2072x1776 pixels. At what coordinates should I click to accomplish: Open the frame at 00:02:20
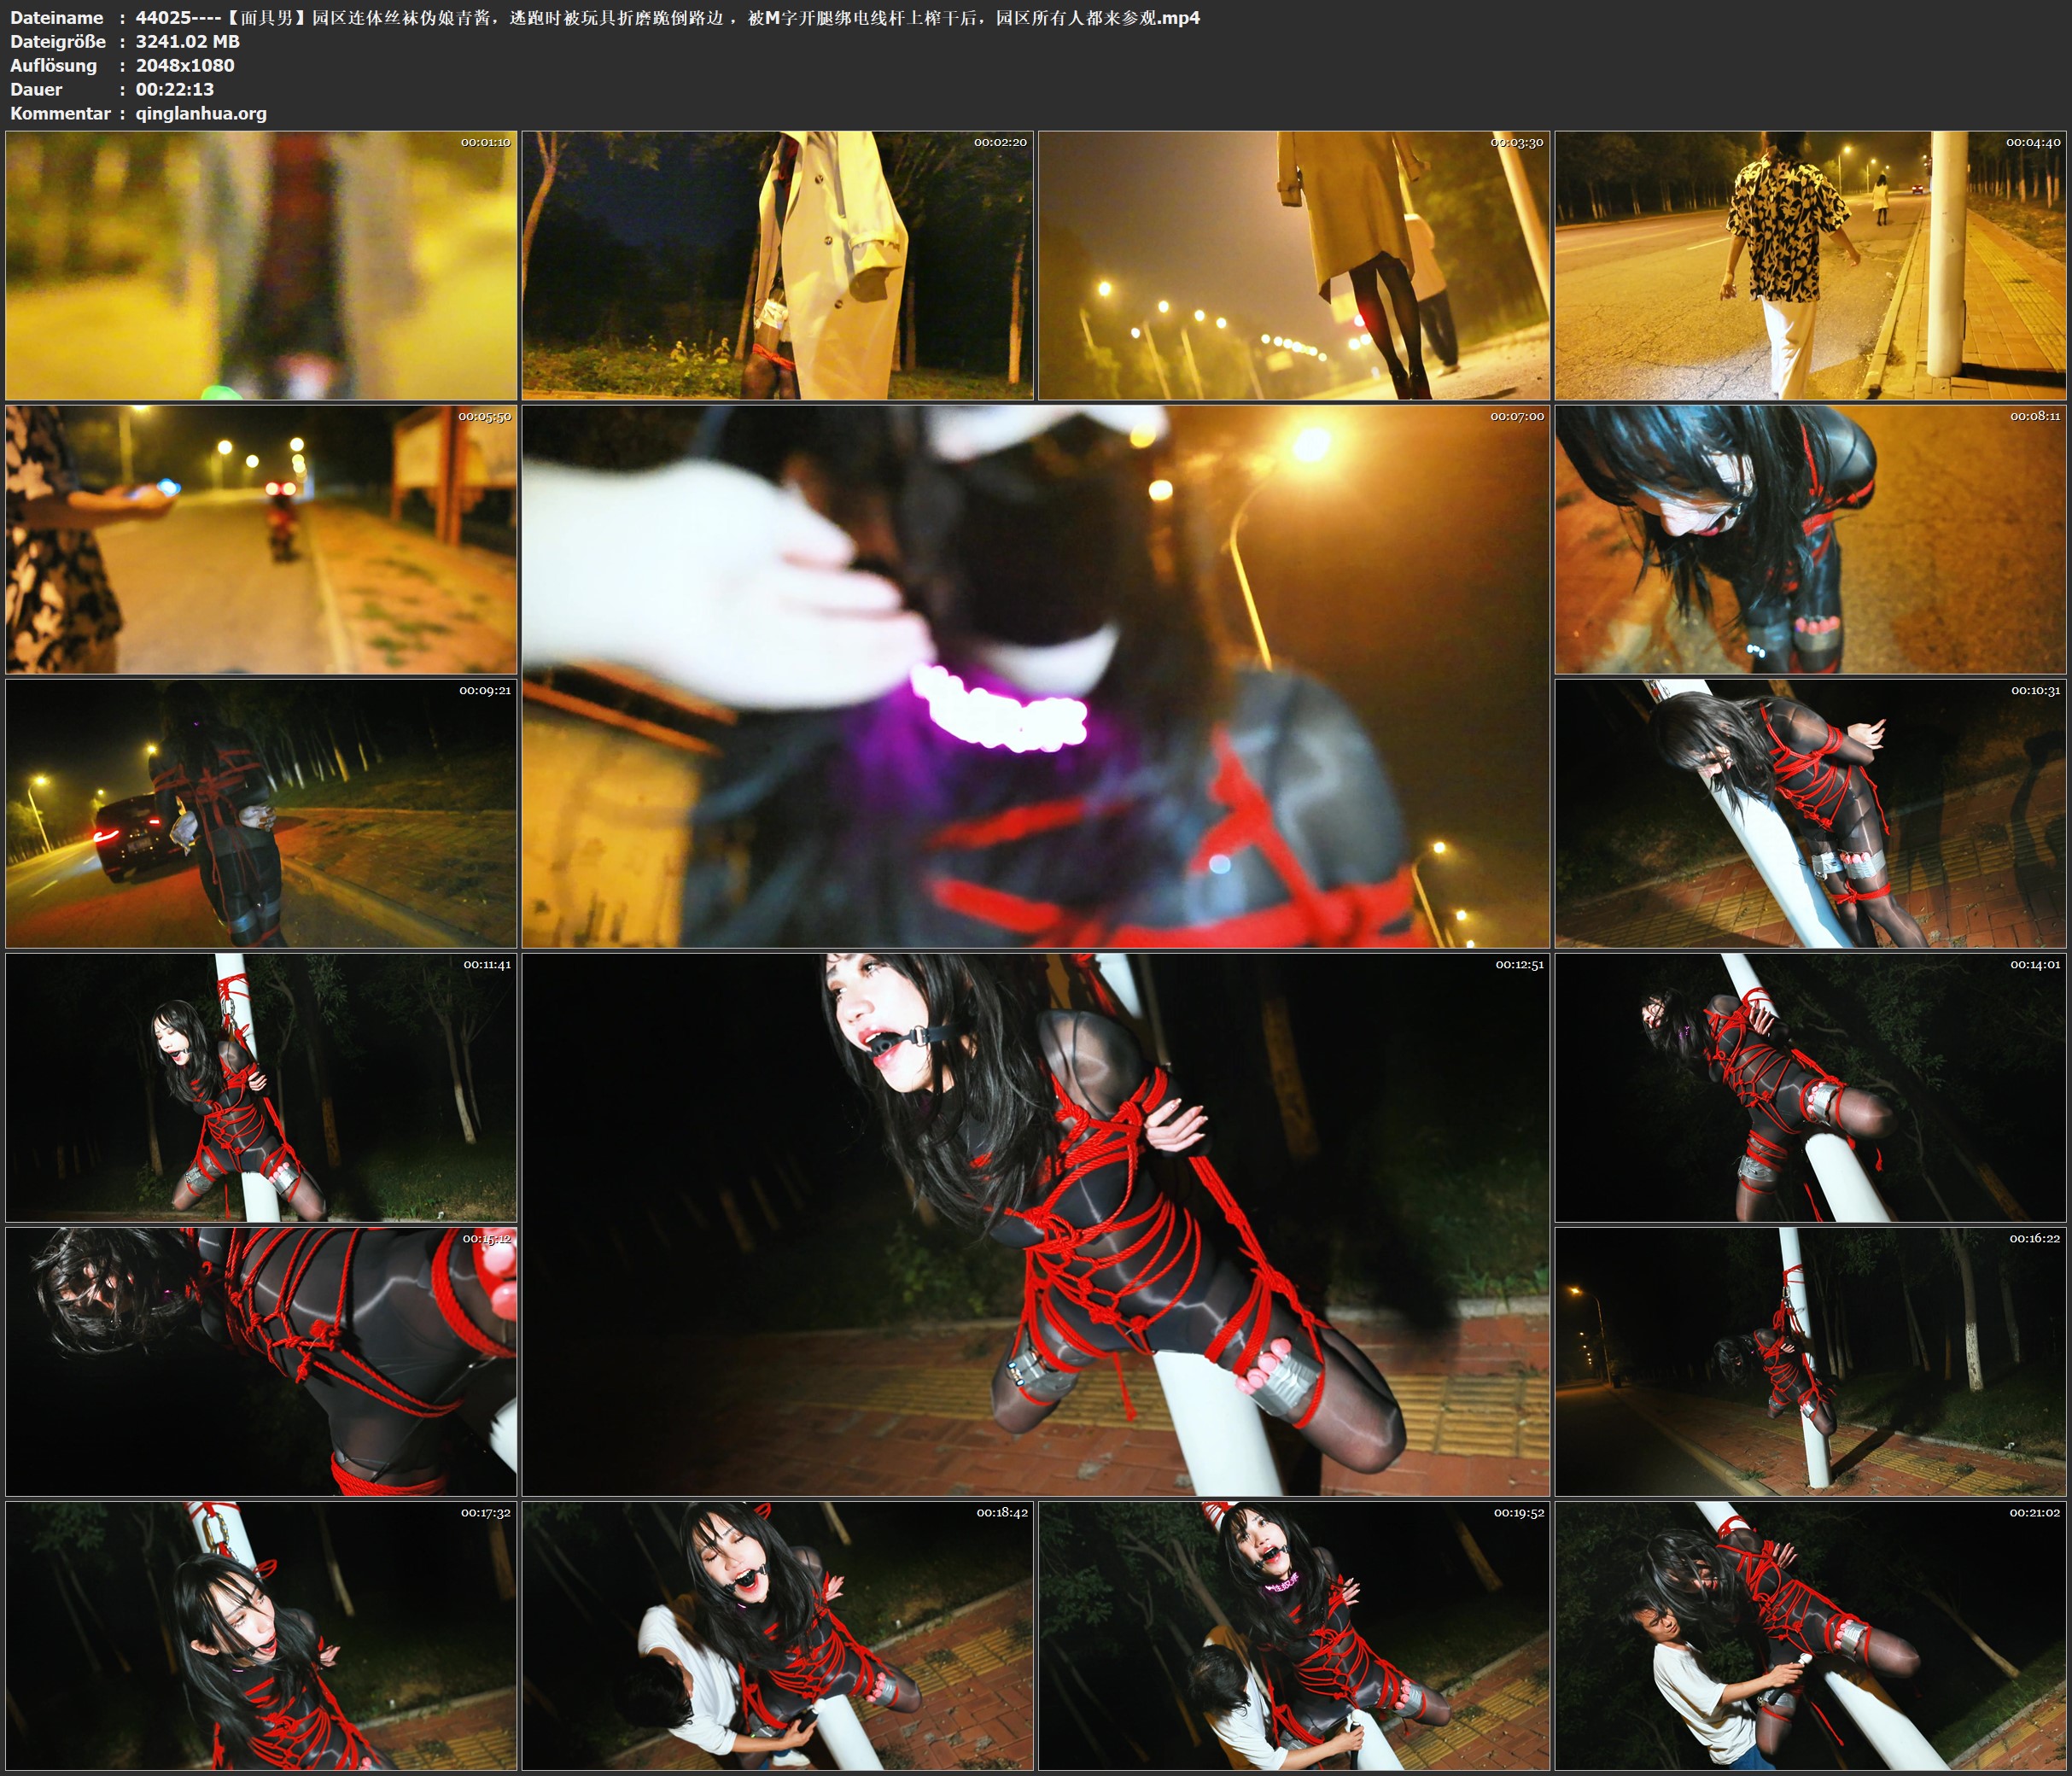tap(777, 266)
